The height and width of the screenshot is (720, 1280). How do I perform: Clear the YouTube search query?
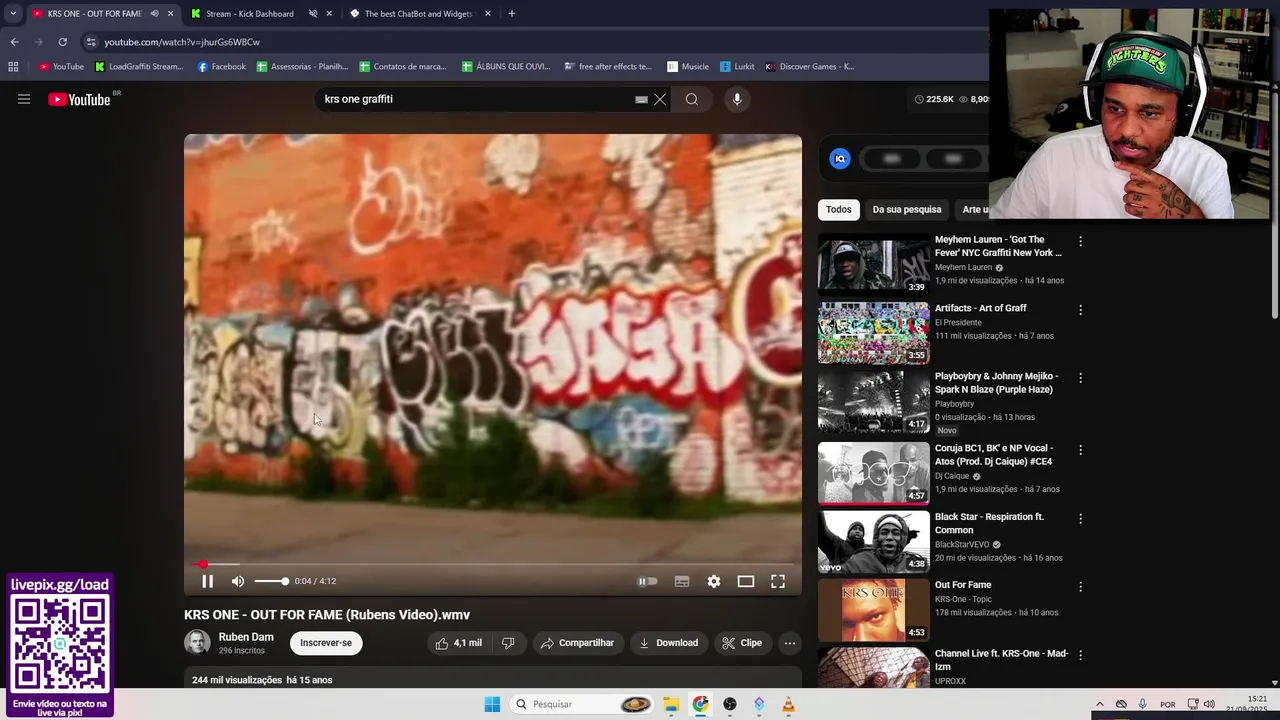point(660,99)
